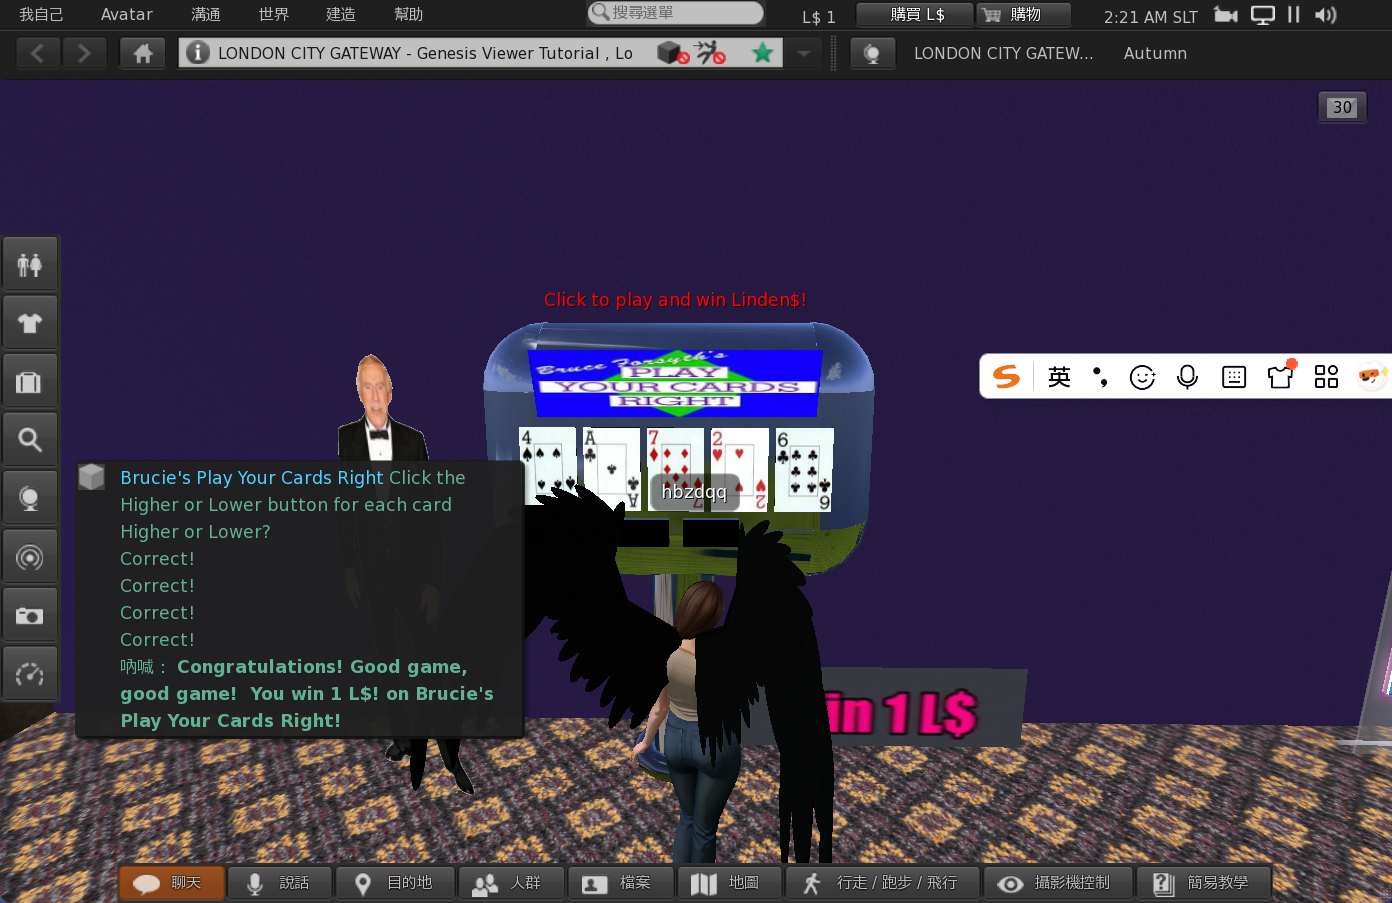Viewport: 1392px width, 903px height.
Task: Open the speedometer statistics sidebar icon
Action: pyautogui.click(x=30, y=674)
